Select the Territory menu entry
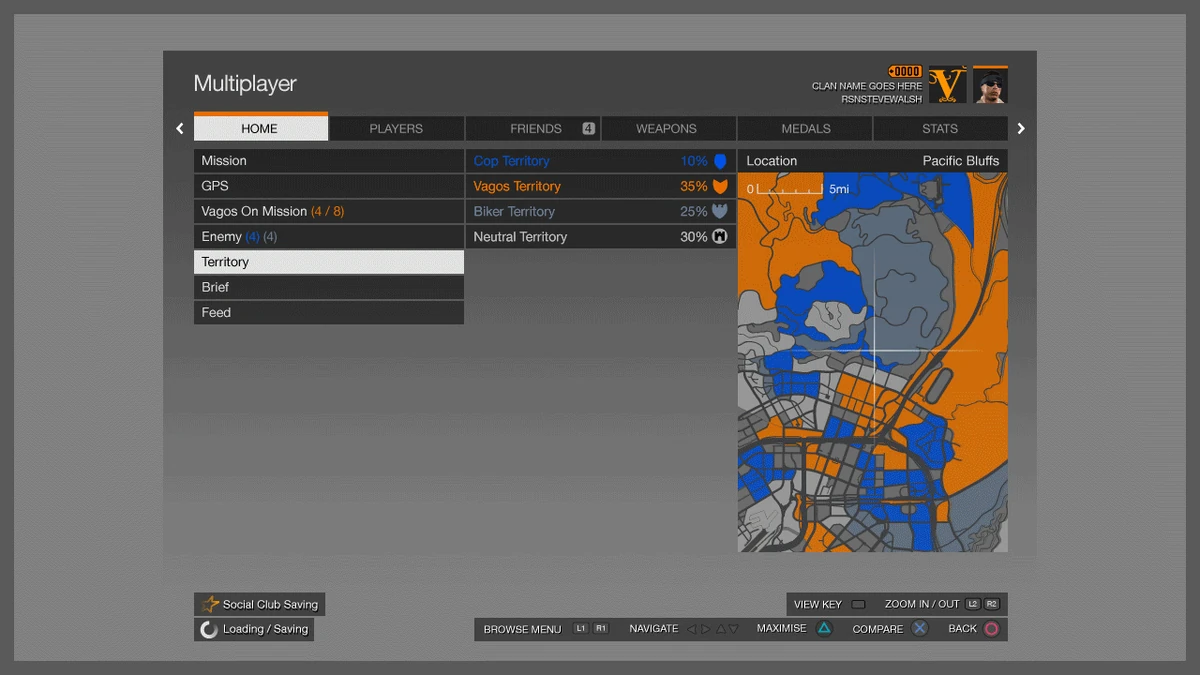The width and height of the screenshot is (1200, 675). point(329,261)
